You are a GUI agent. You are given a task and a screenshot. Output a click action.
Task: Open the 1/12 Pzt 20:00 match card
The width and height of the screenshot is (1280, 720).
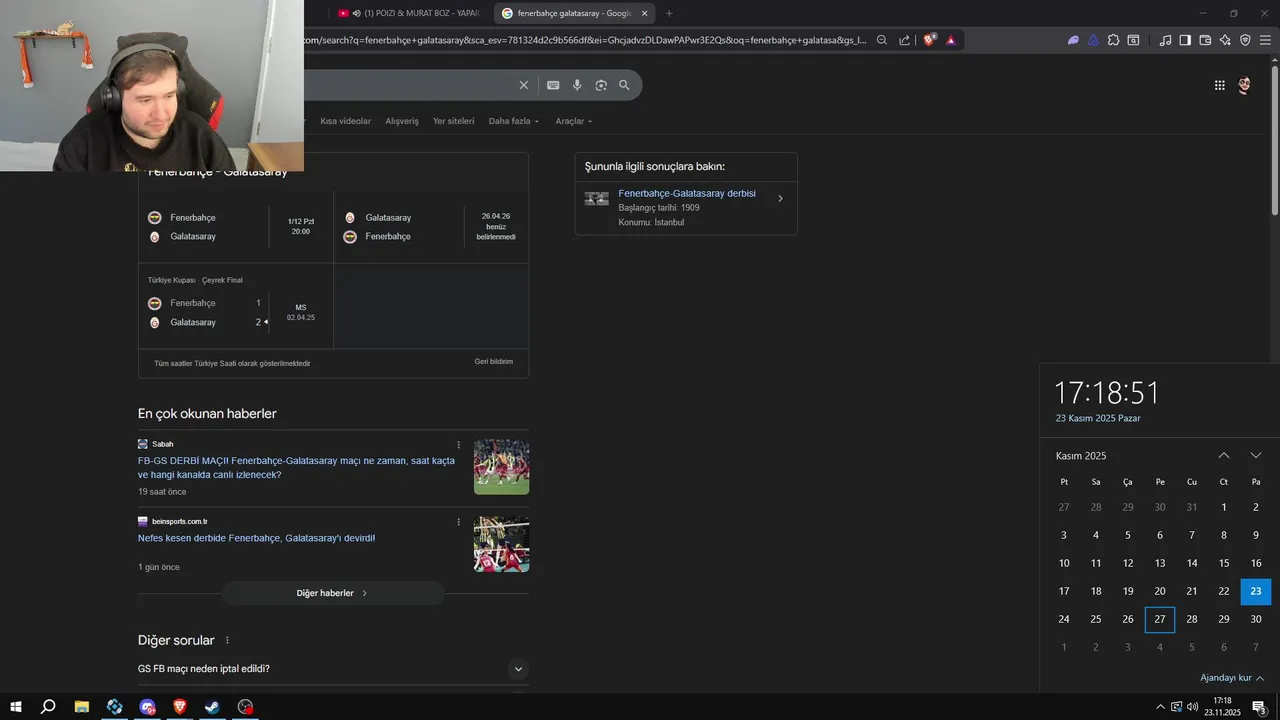click(236, 227)
